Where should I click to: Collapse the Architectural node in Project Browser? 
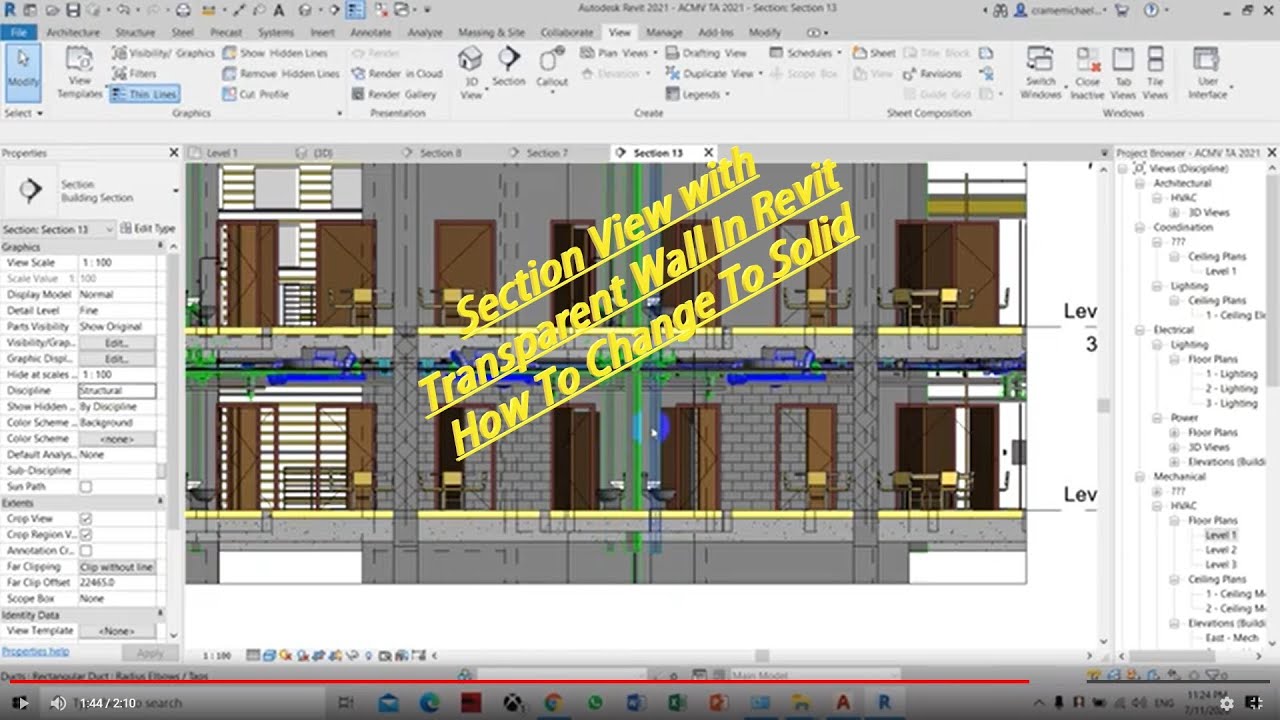pyautogui.click(x=1140, y=184)
